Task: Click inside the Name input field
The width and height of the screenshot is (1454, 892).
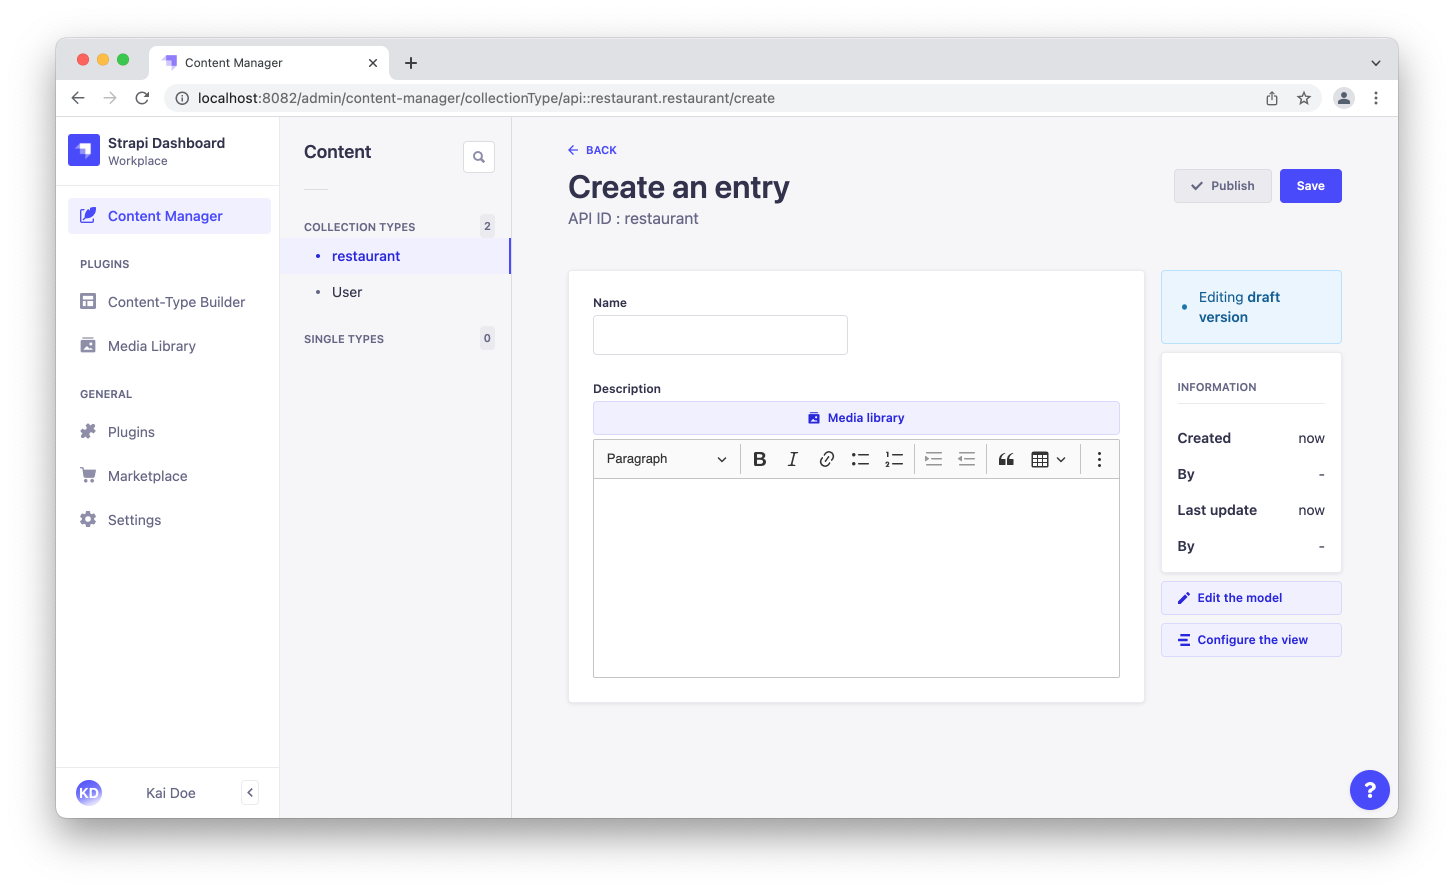Action: (719, 335)
